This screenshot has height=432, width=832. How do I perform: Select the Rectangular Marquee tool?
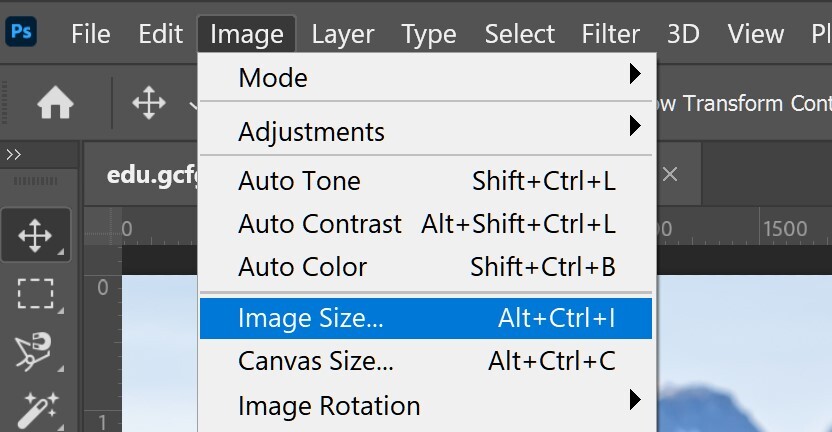point(35,294)
